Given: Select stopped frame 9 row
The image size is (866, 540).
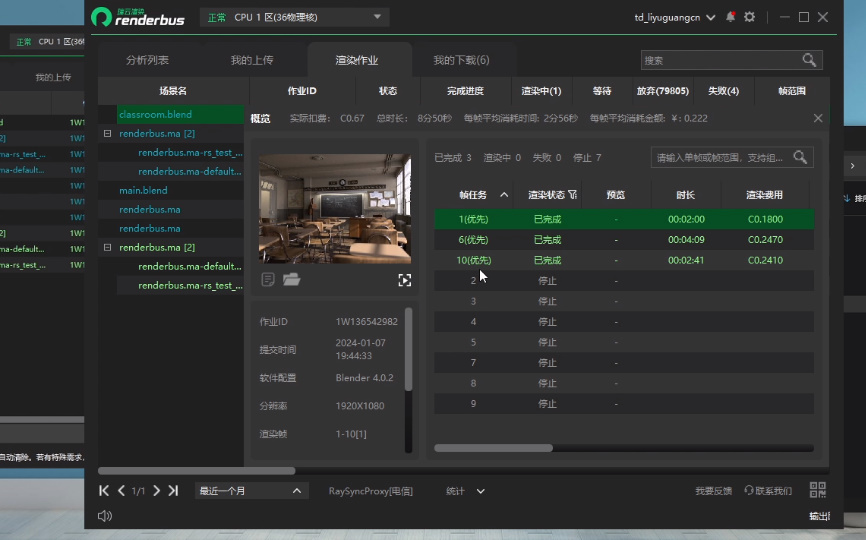Looking at the screenshot, I should point(624,404).
